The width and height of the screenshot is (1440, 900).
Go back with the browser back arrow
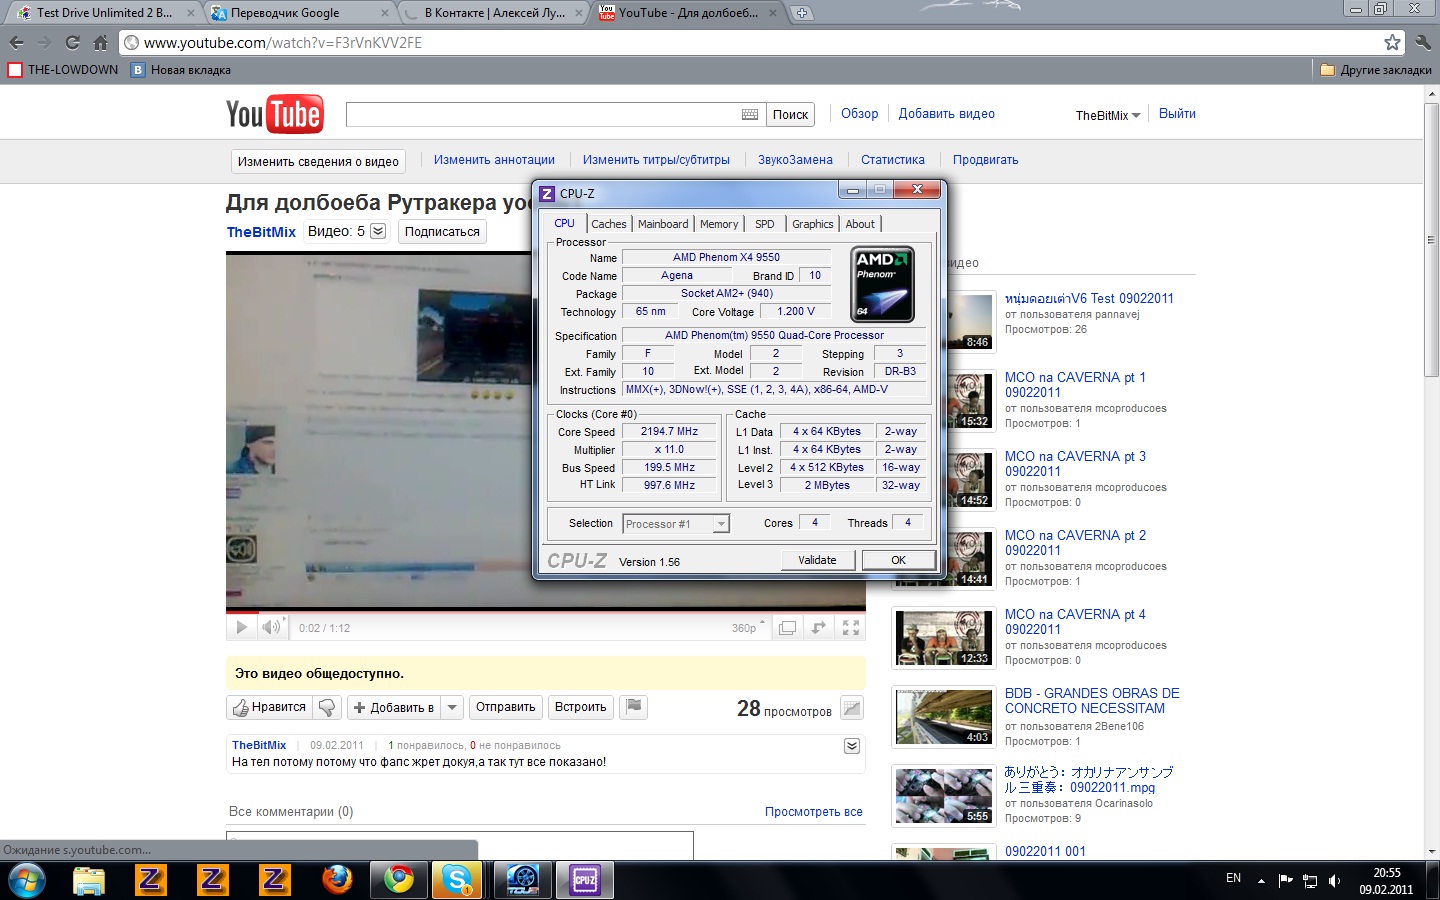click(16, 43)
